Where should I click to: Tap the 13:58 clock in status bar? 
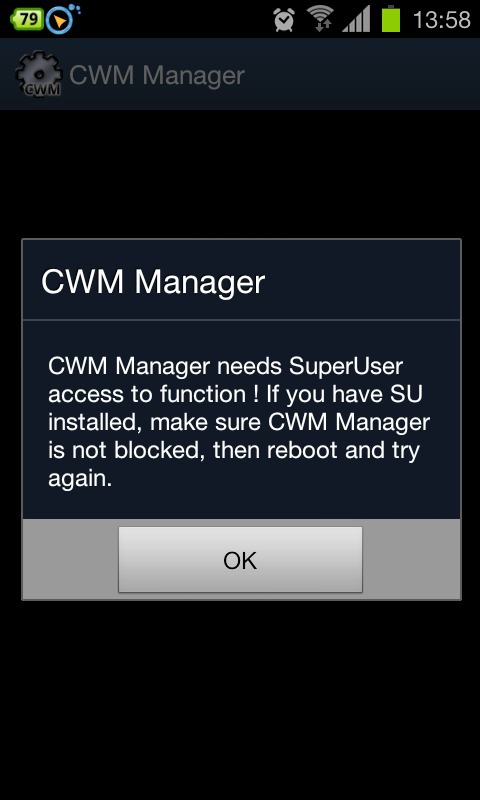point(441,20)
